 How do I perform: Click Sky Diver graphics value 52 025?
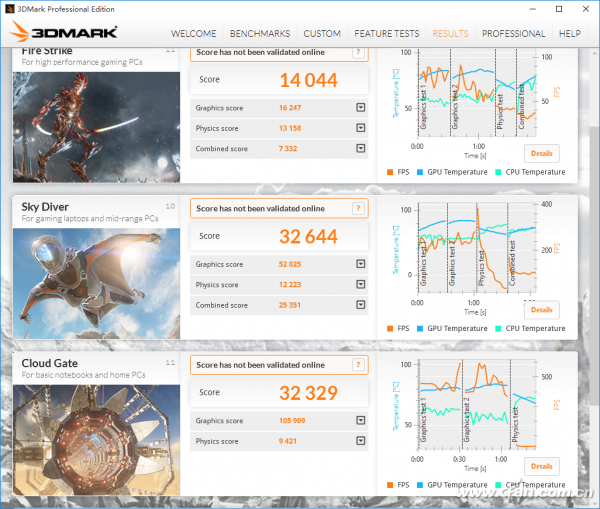pos(290,264)
